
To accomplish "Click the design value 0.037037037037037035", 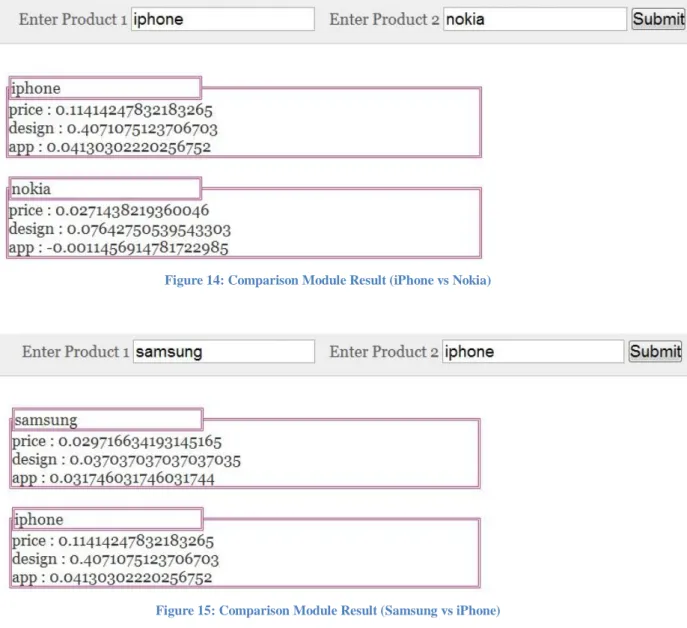I will [155, 460].
